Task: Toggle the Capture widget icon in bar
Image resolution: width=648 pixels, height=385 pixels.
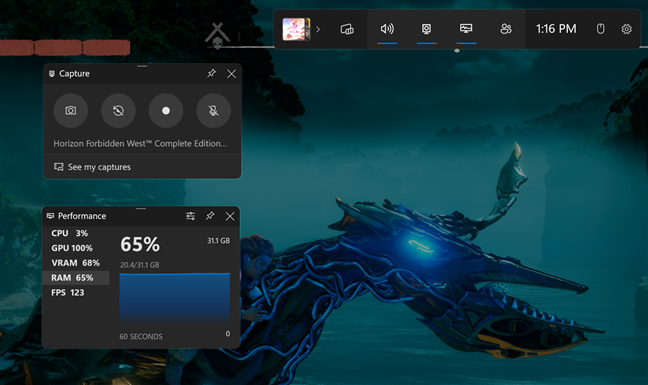Action: point(426,29)
